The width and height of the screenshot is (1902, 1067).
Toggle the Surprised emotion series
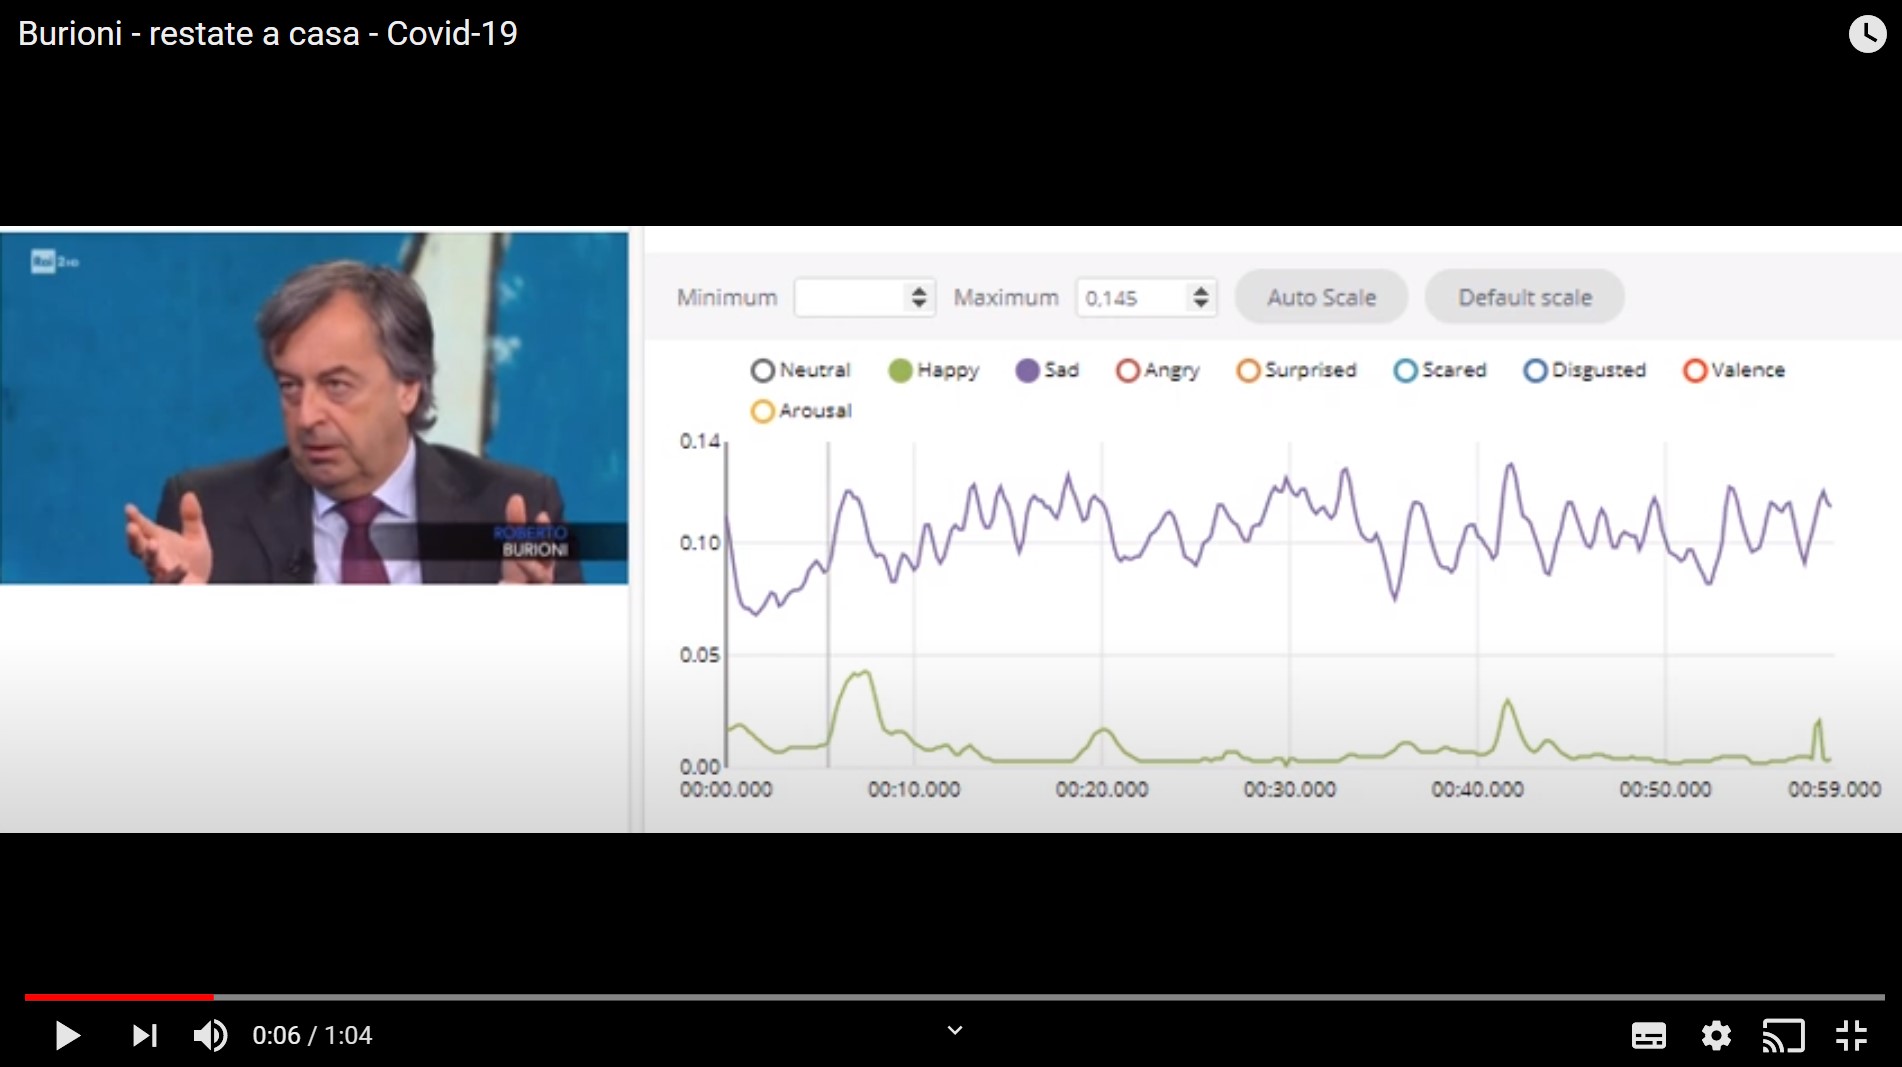click(1296, 370)
